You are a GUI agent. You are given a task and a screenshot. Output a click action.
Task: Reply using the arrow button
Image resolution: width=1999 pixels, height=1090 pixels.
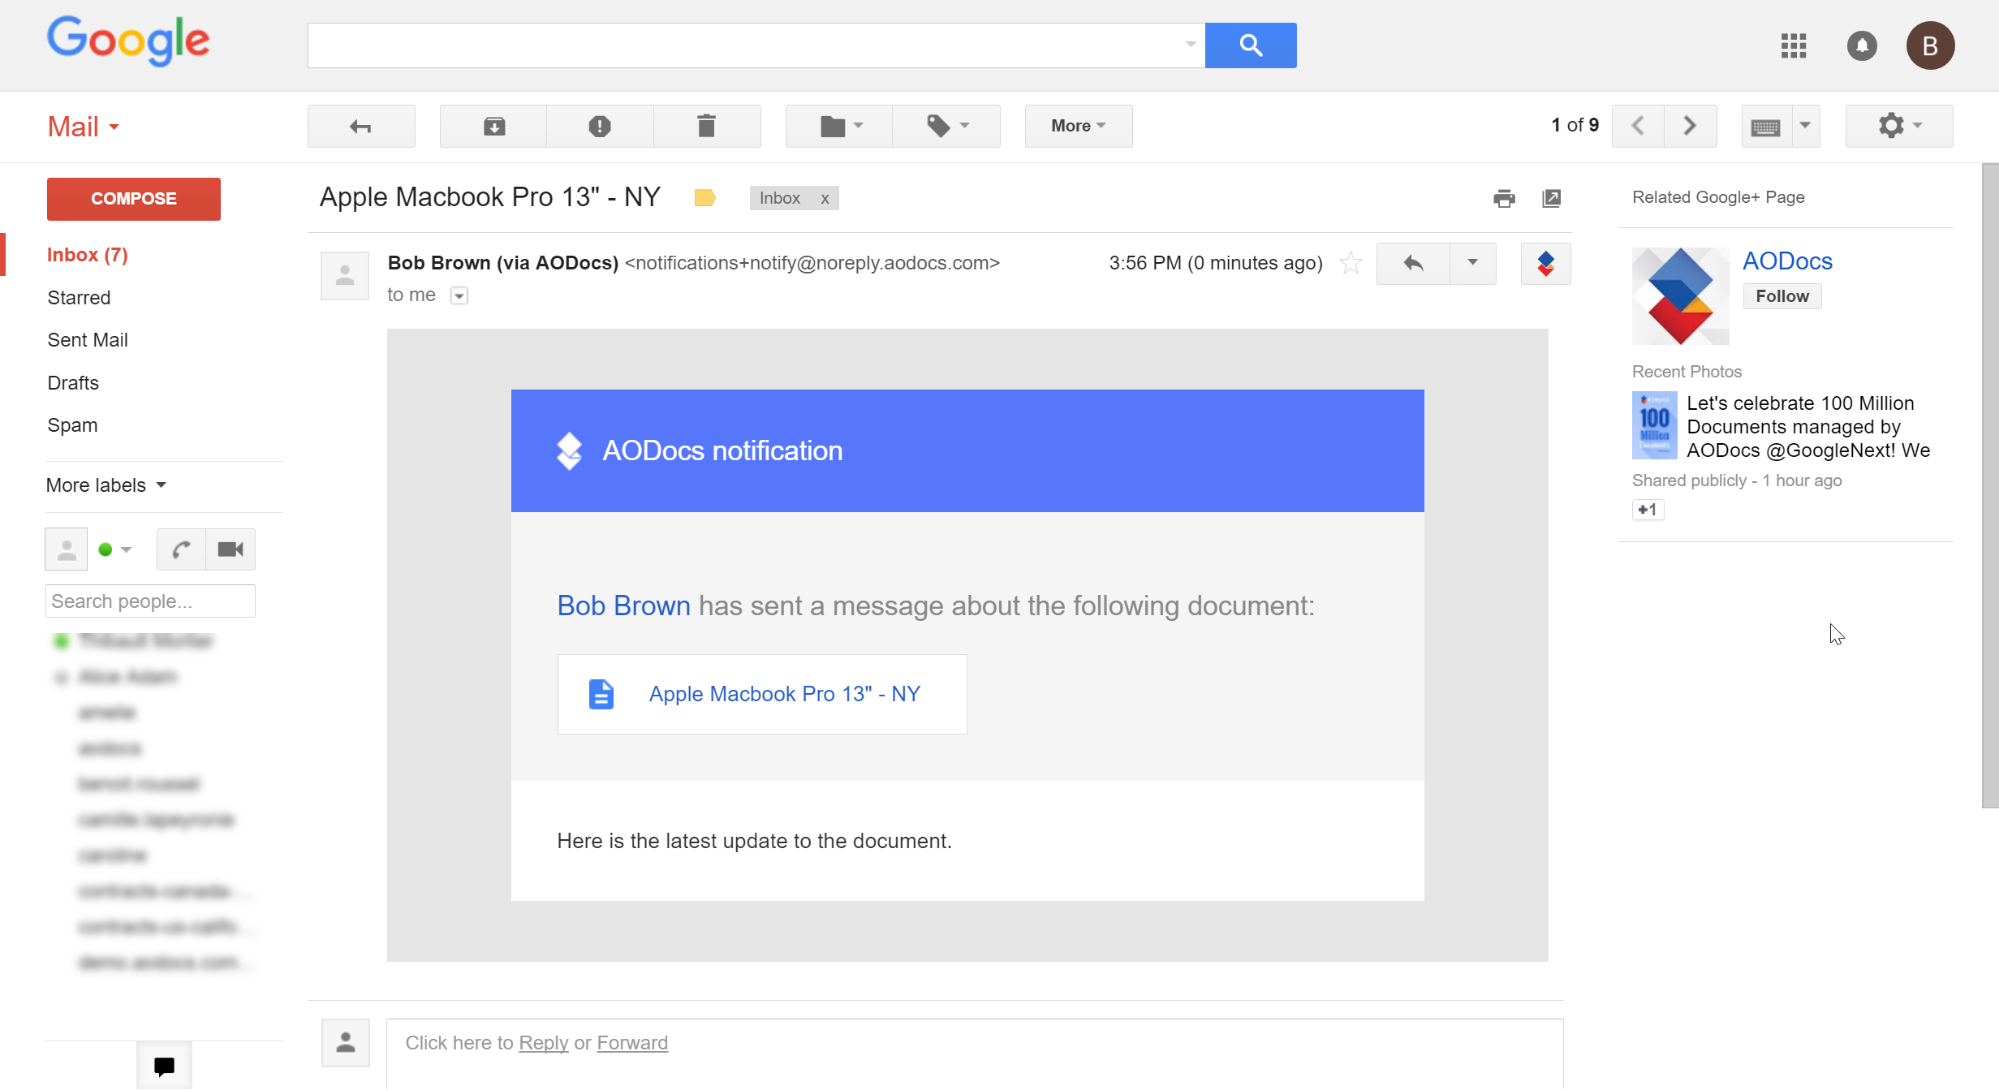coord(1413,264)
